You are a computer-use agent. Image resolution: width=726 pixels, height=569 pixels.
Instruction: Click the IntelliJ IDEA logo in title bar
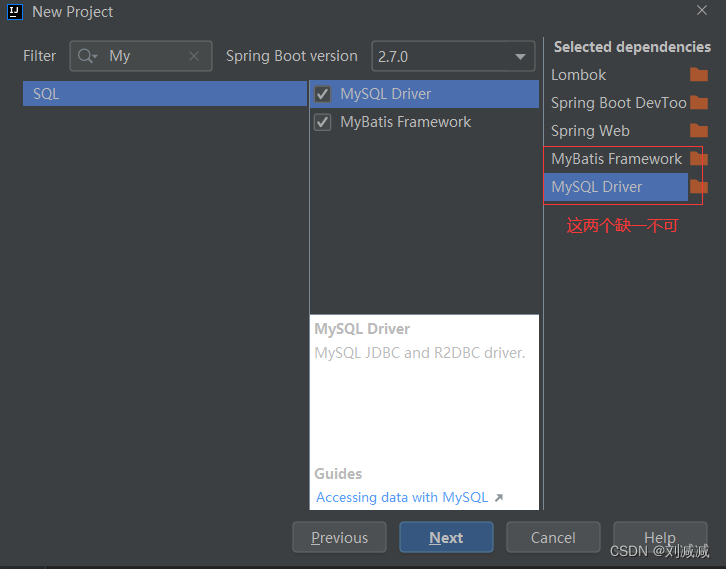coord(15,12)
